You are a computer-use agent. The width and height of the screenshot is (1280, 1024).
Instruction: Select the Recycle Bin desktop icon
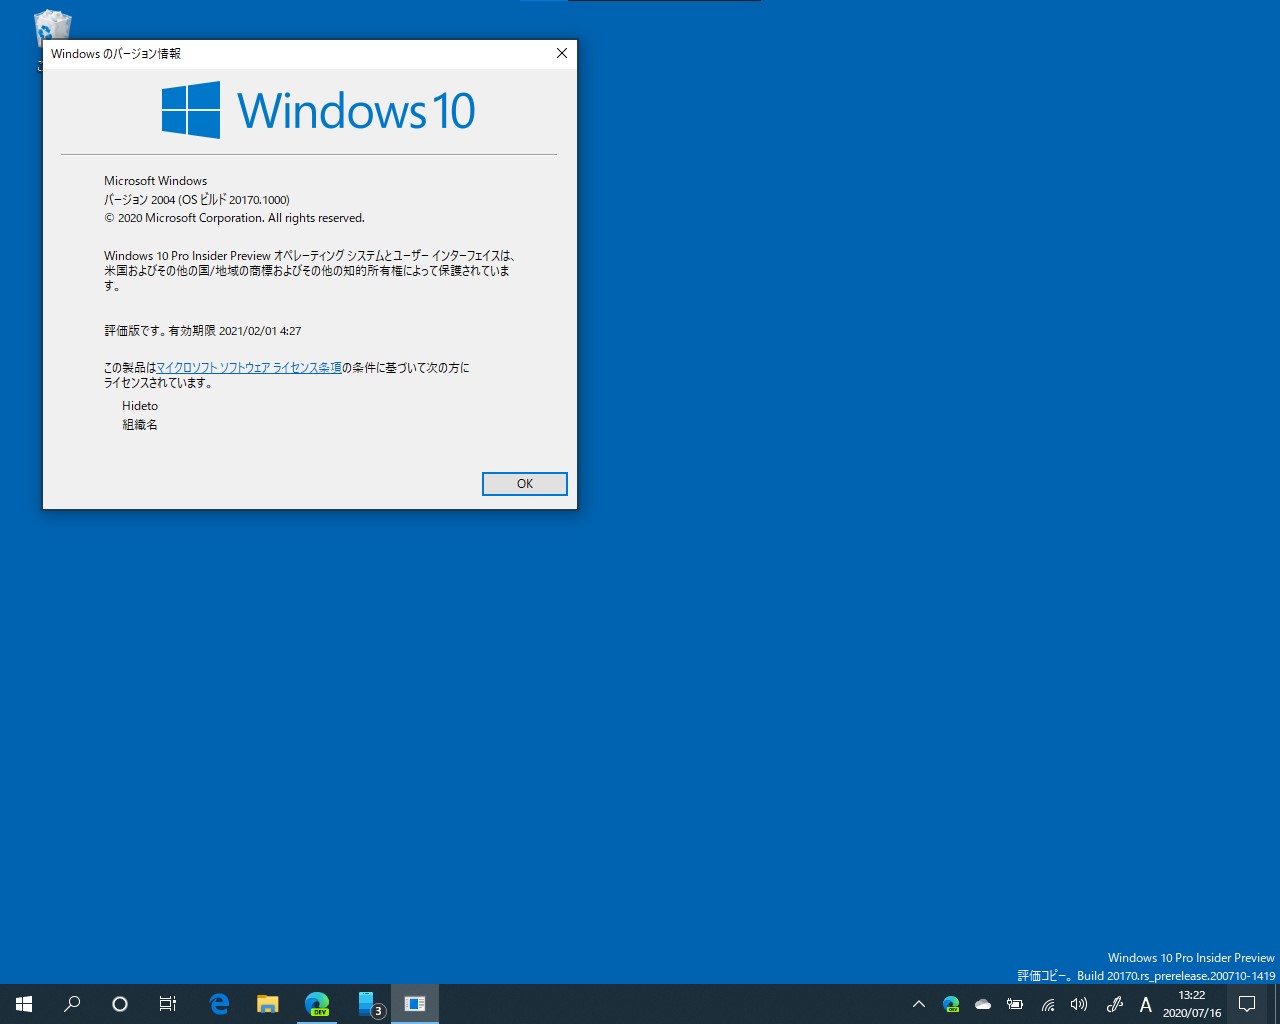pos(50,27)
